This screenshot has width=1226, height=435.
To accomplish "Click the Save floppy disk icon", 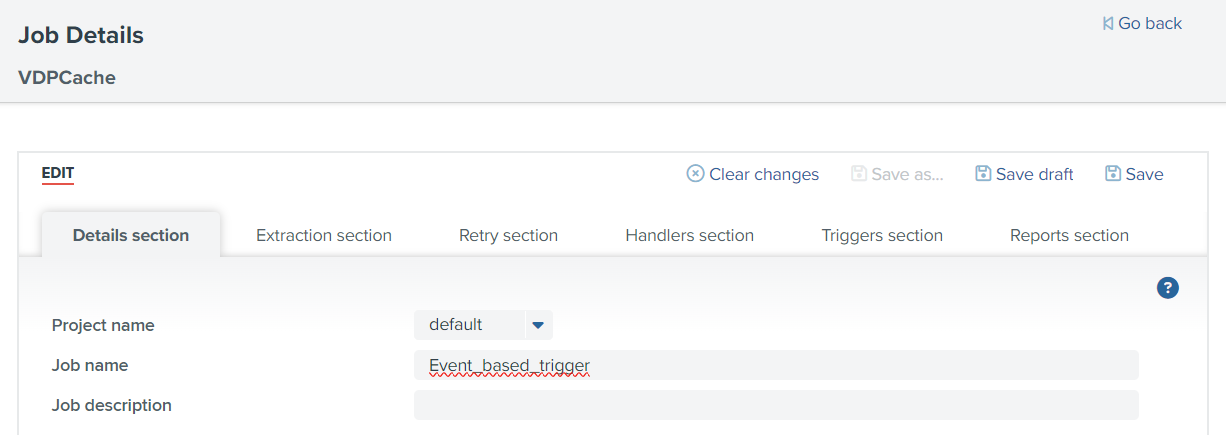I will point(1113,174).
